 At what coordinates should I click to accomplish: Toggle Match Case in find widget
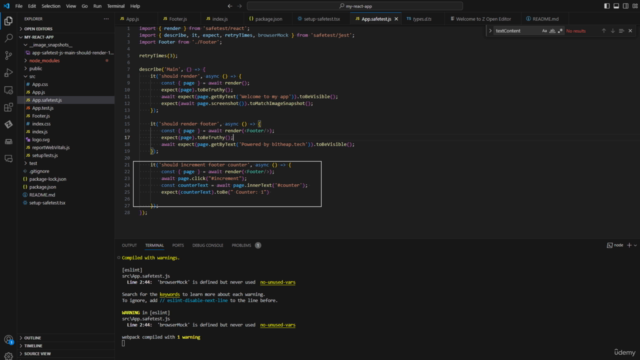(x=544, y=31)
